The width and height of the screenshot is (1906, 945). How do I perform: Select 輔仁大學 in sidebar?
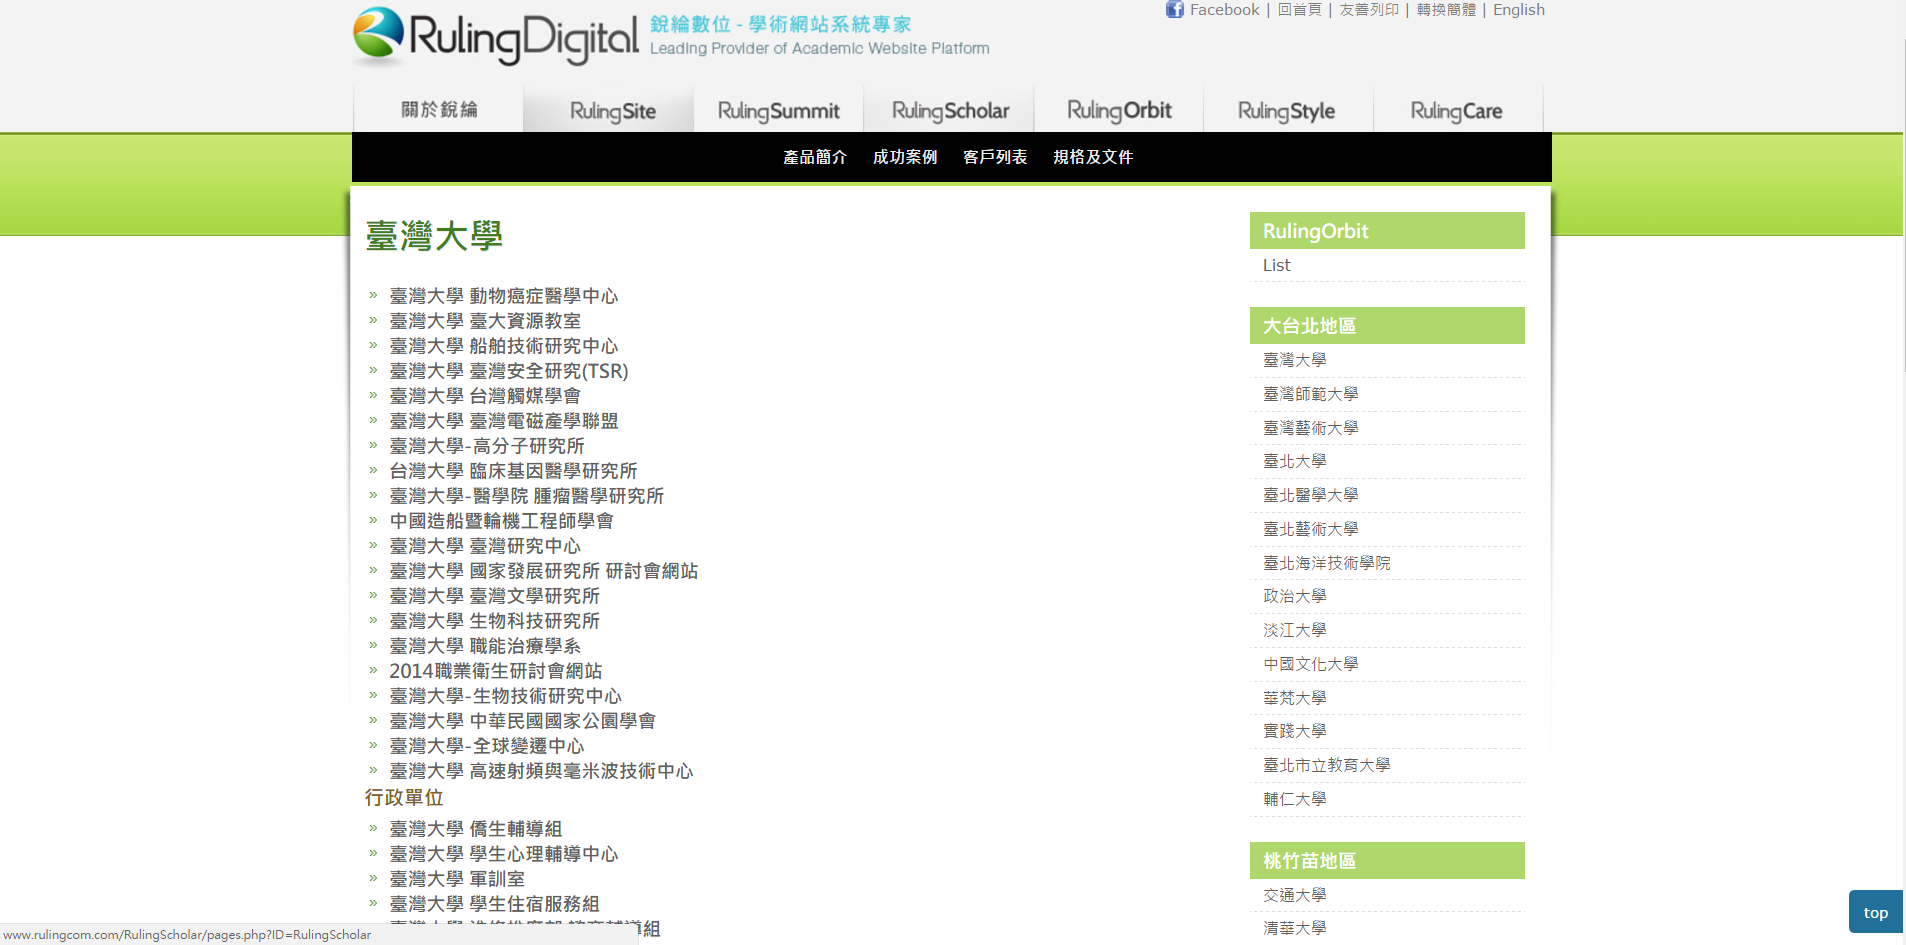coord(1294,799)
